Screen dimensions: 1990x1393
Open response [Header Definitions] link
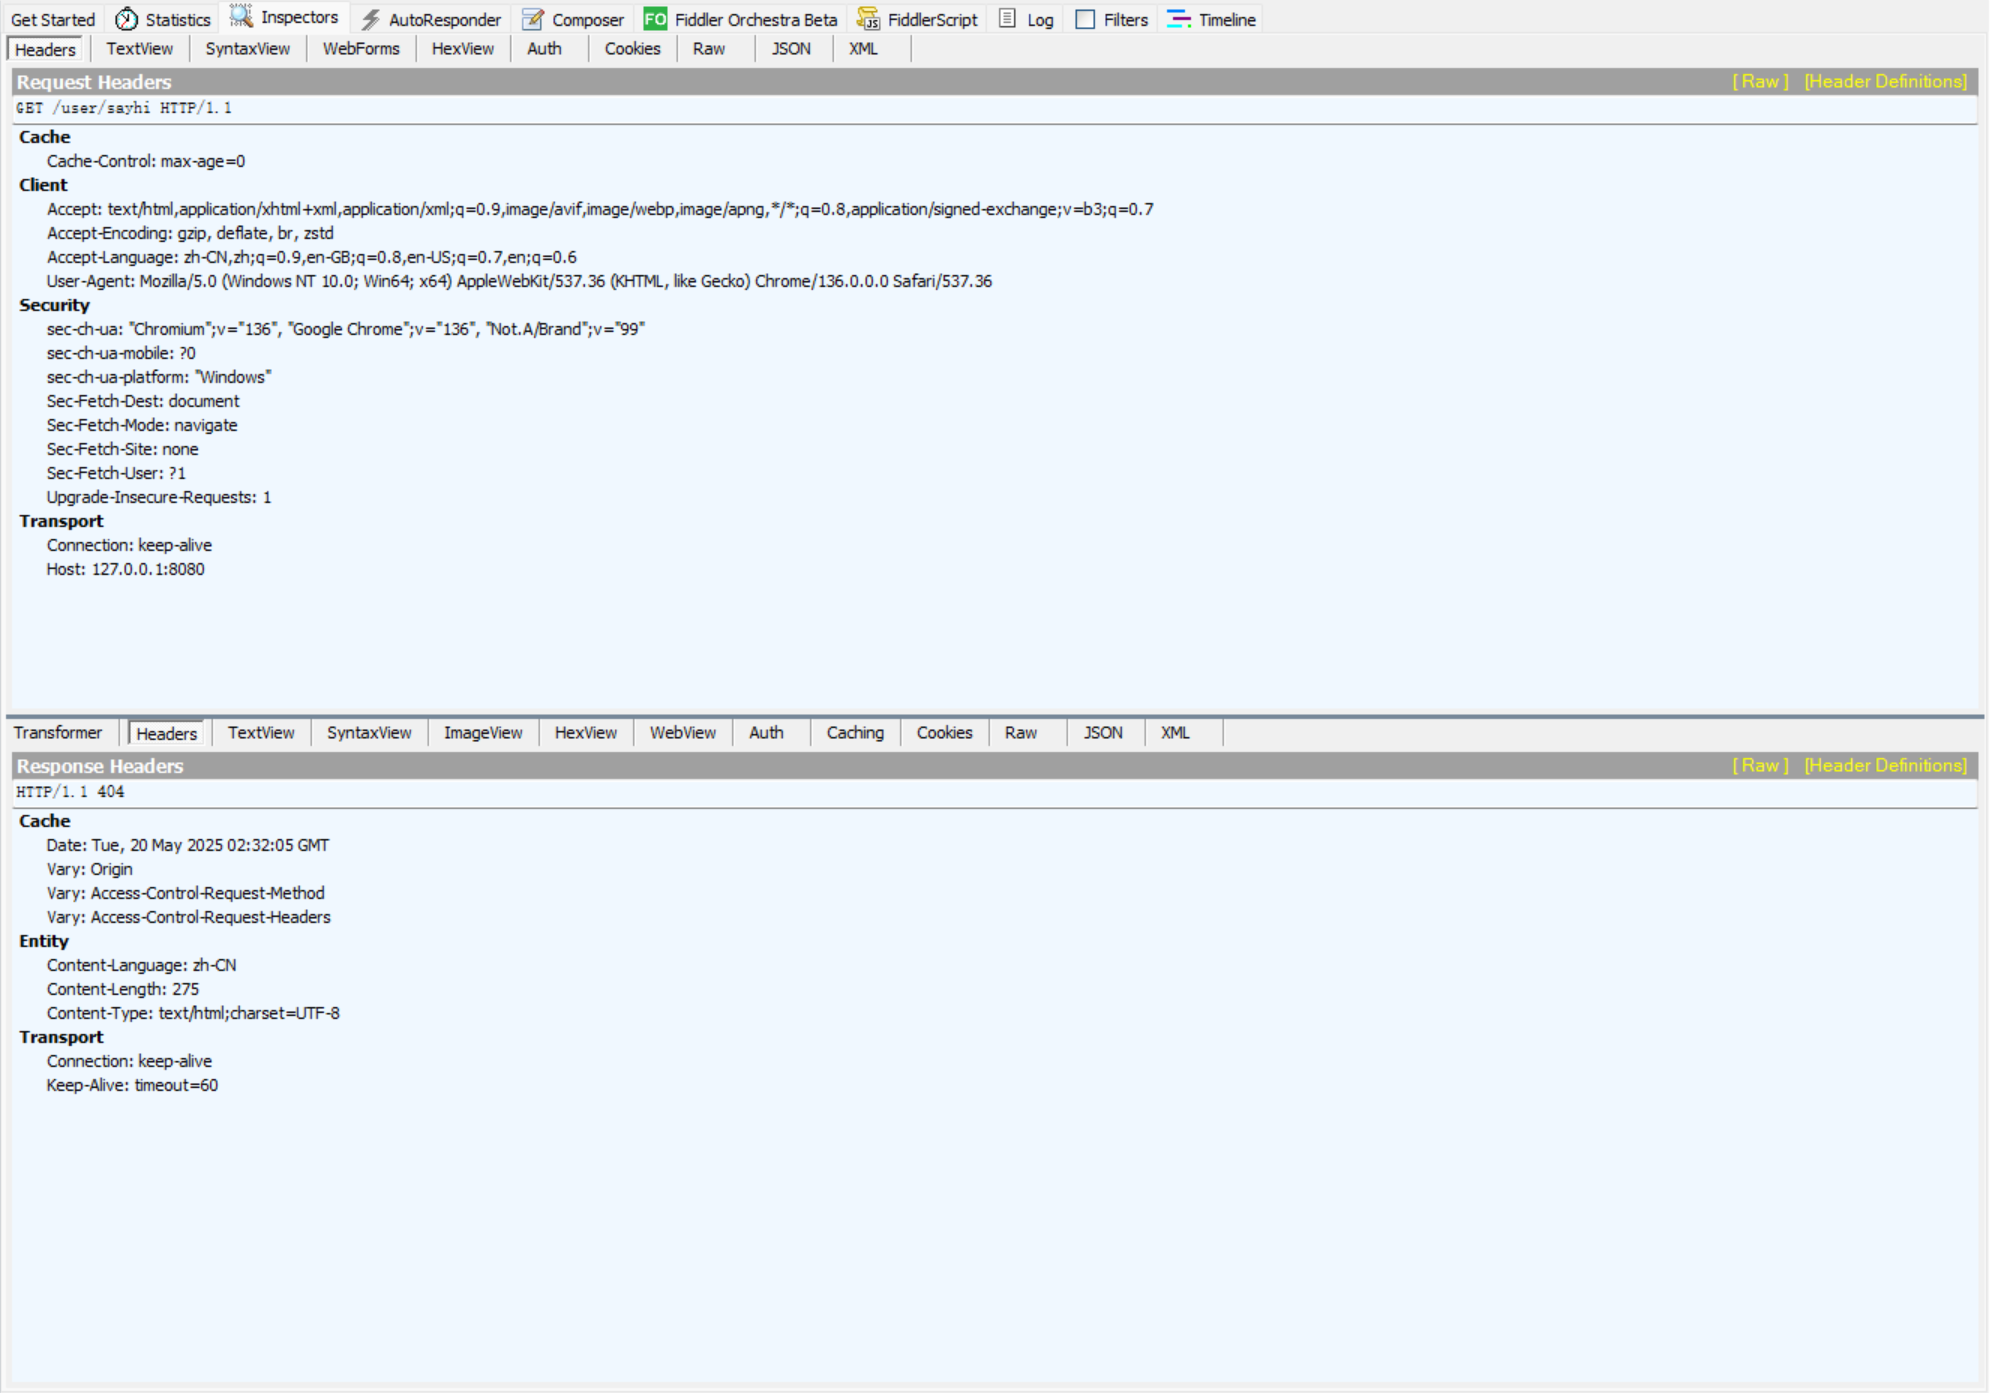coord(1885,766)
